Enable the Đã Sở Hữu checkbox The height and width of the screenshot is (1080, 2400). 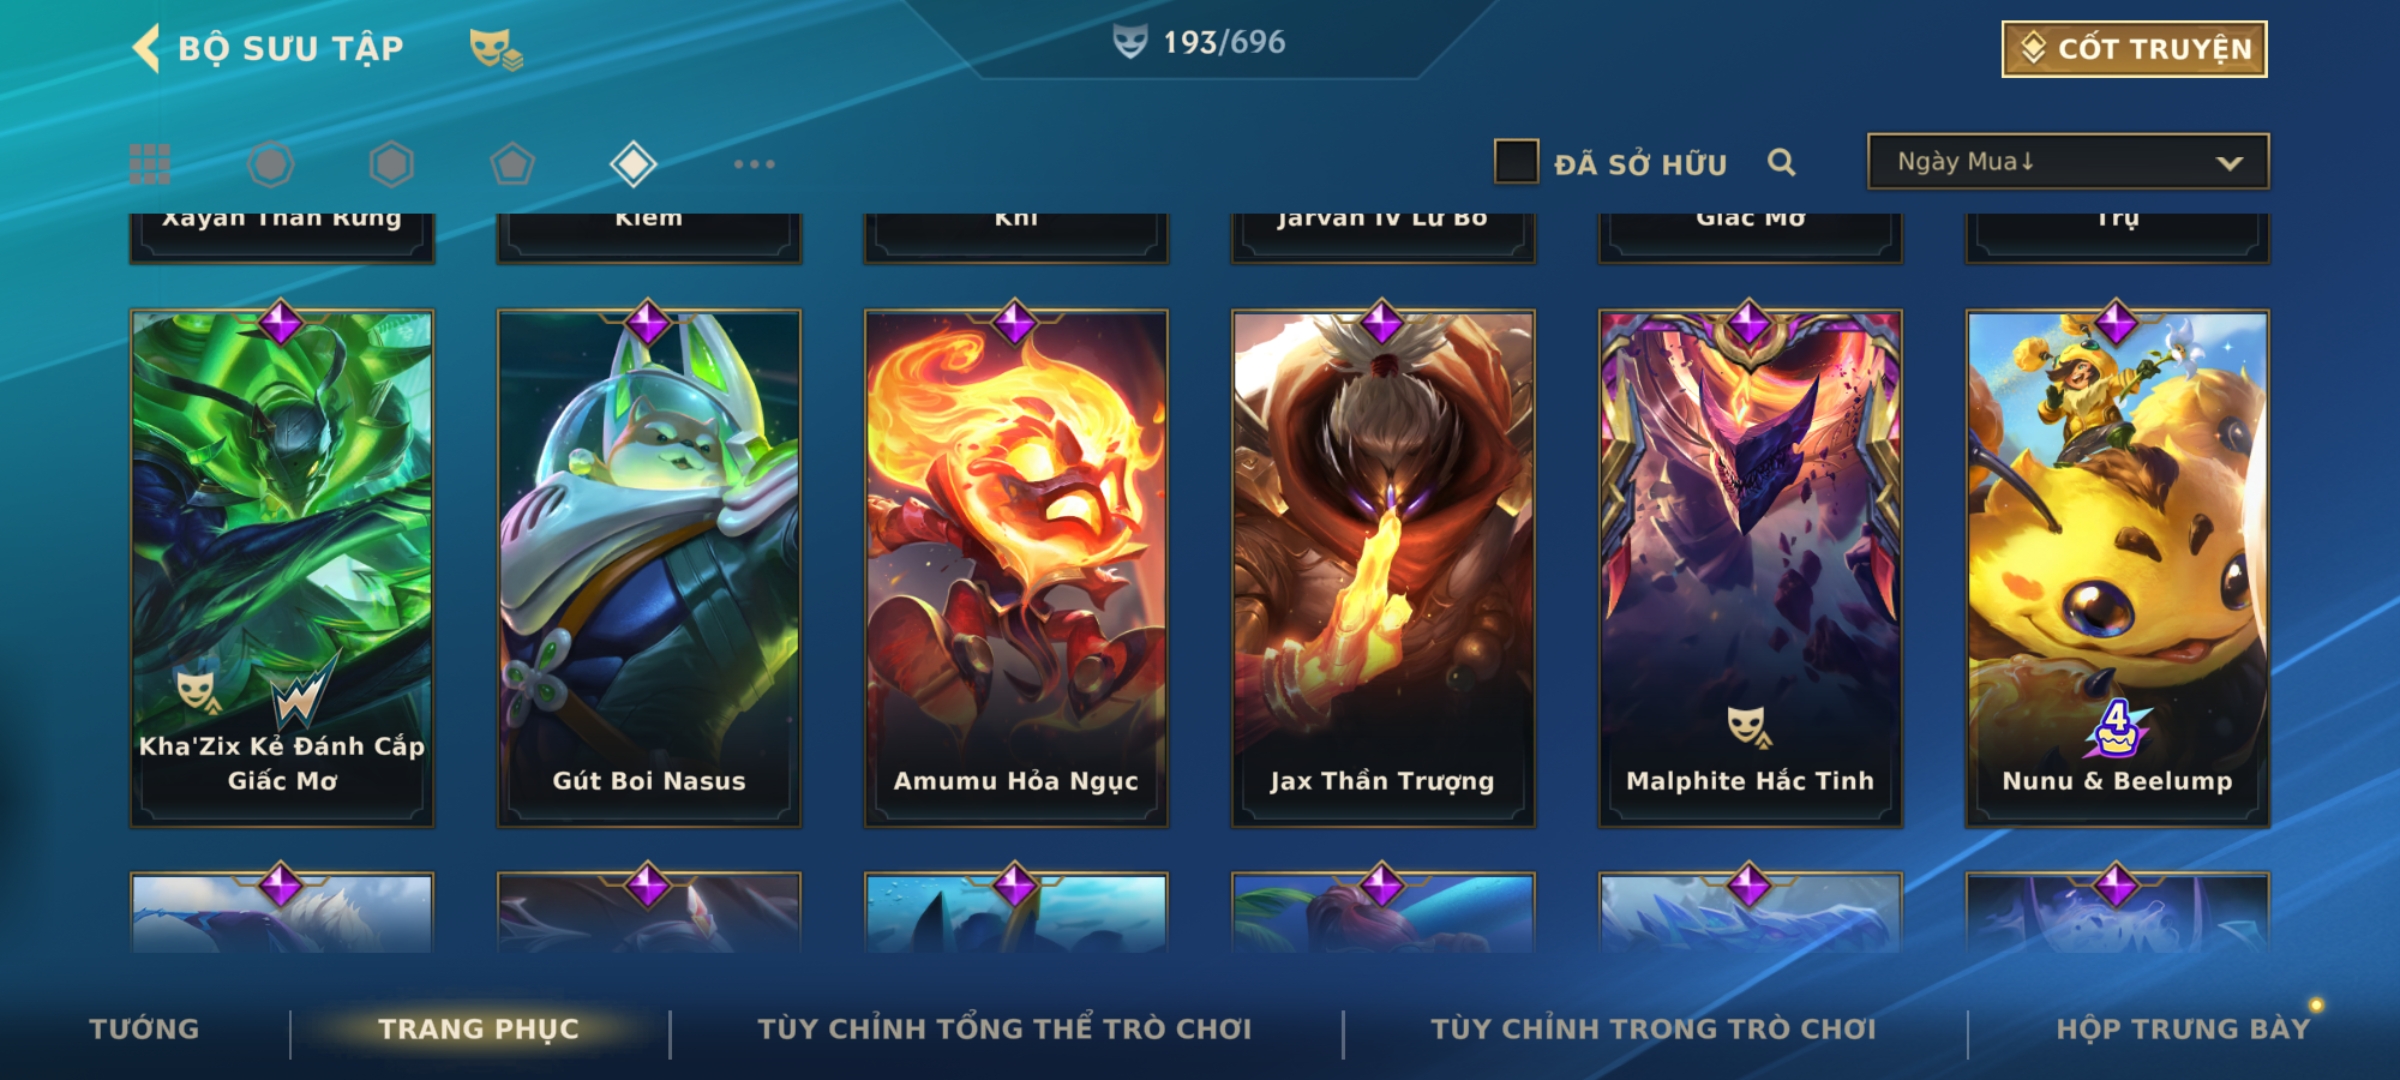pyautogui.click(x=1516, y=162)
